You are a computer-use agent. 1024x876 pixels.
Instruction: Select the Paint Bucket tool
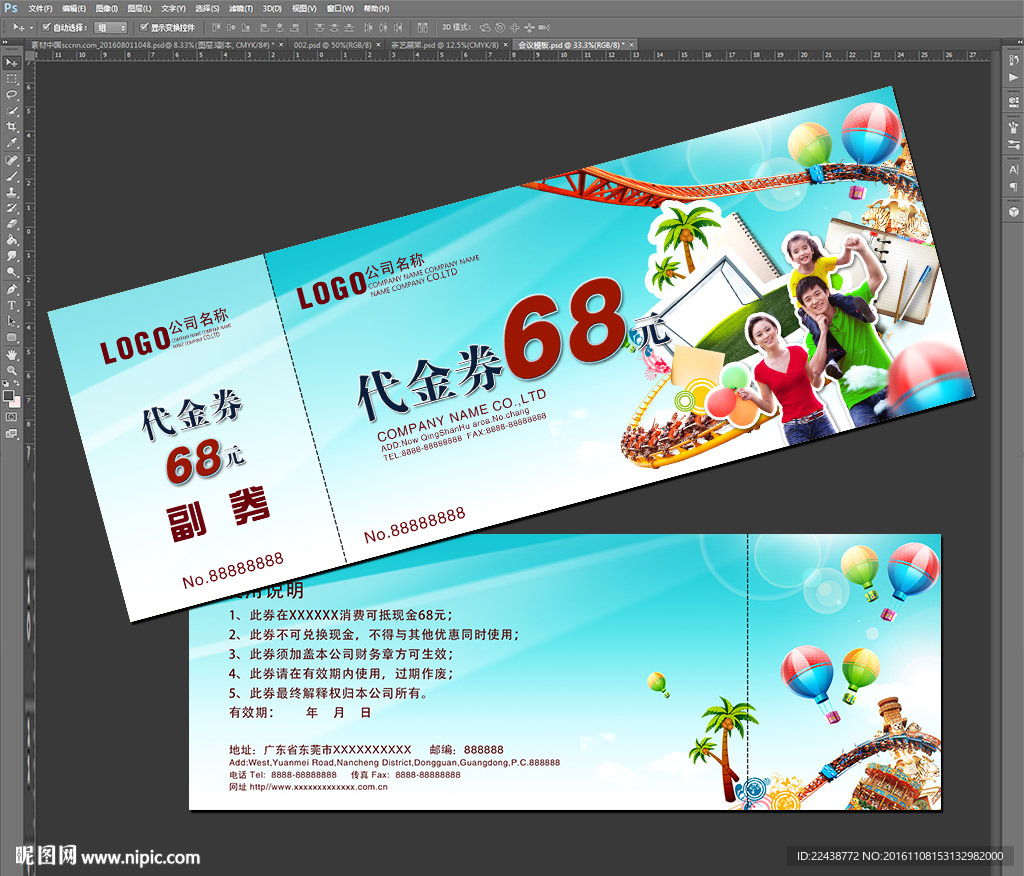point(12,240)
